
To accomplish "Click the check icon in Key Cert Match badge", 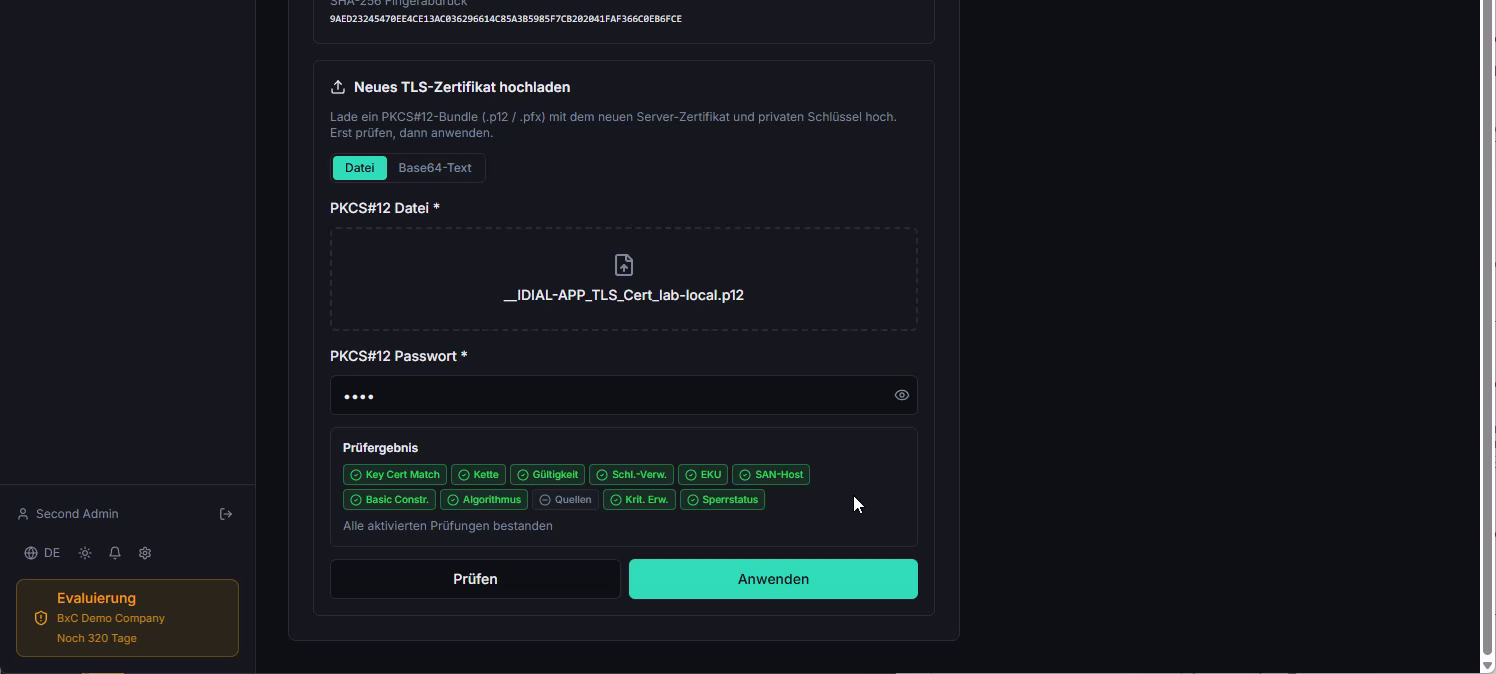I will (x=356, y=475).
